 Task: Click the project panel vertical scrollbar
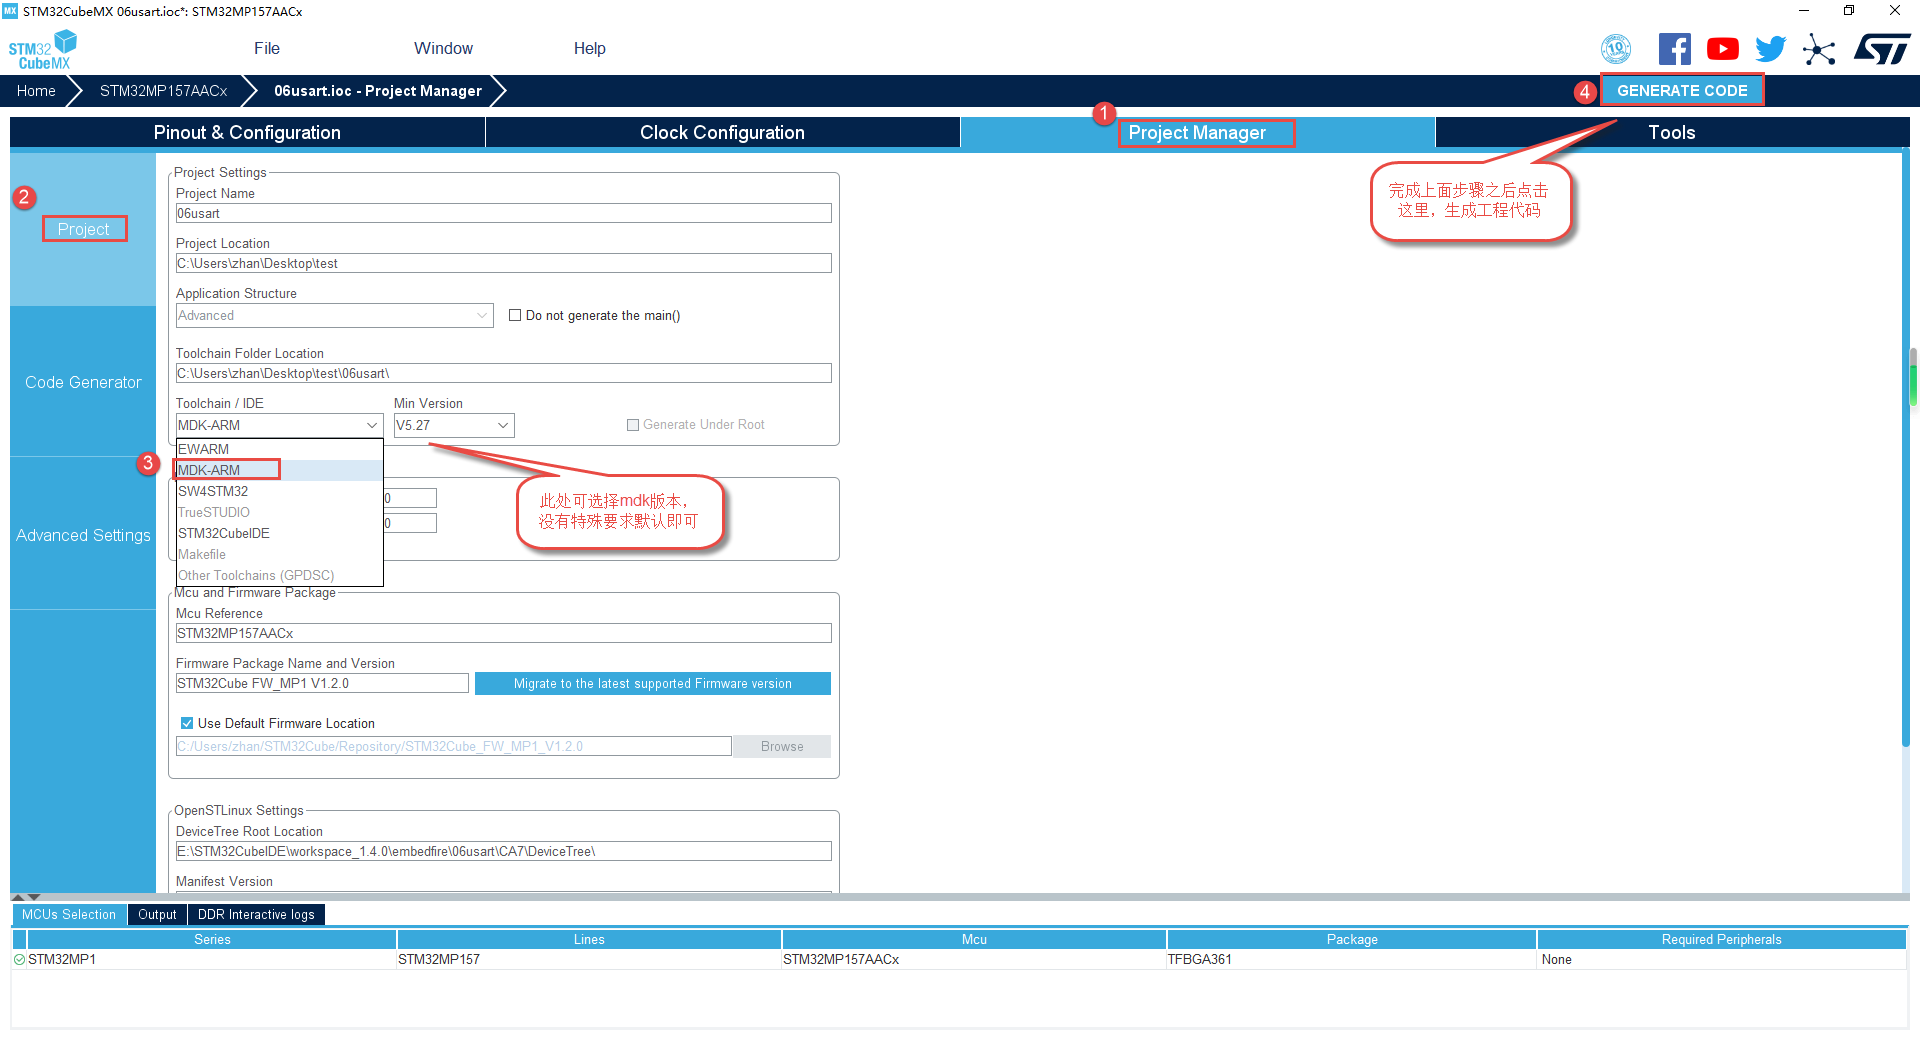[1906, 448]
